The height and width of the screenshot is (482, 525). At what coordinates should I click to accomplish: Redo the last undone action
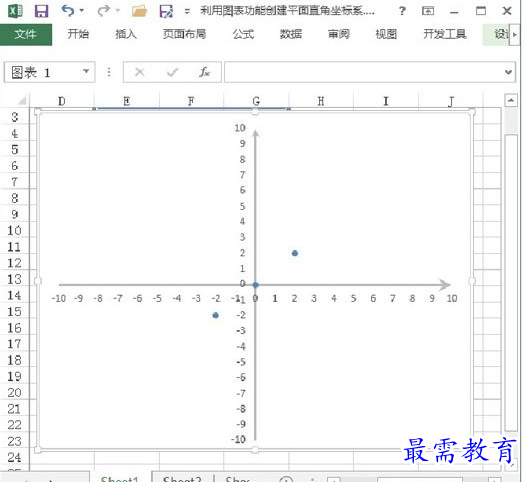[x=103, y=11]
